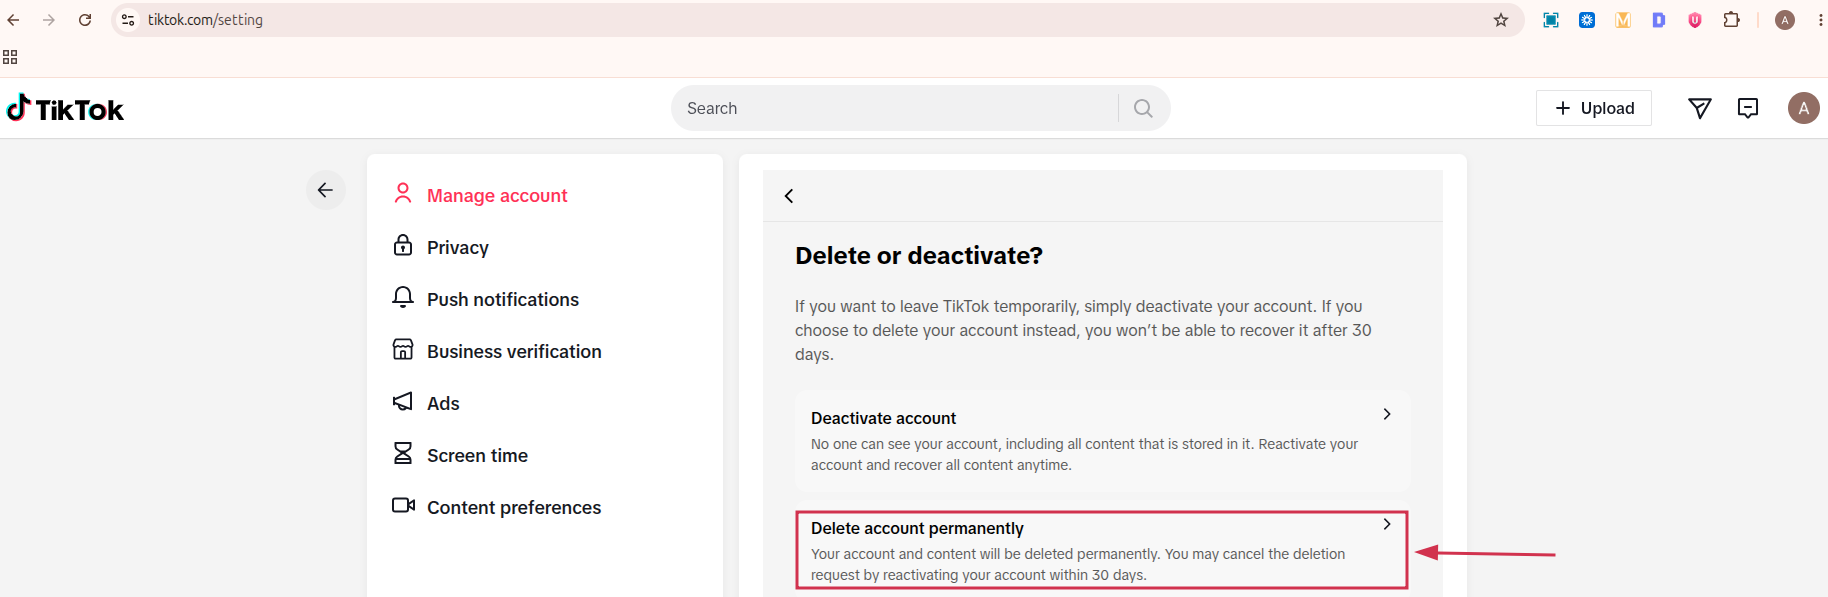Click browser forward arrow

click(49, 20)
